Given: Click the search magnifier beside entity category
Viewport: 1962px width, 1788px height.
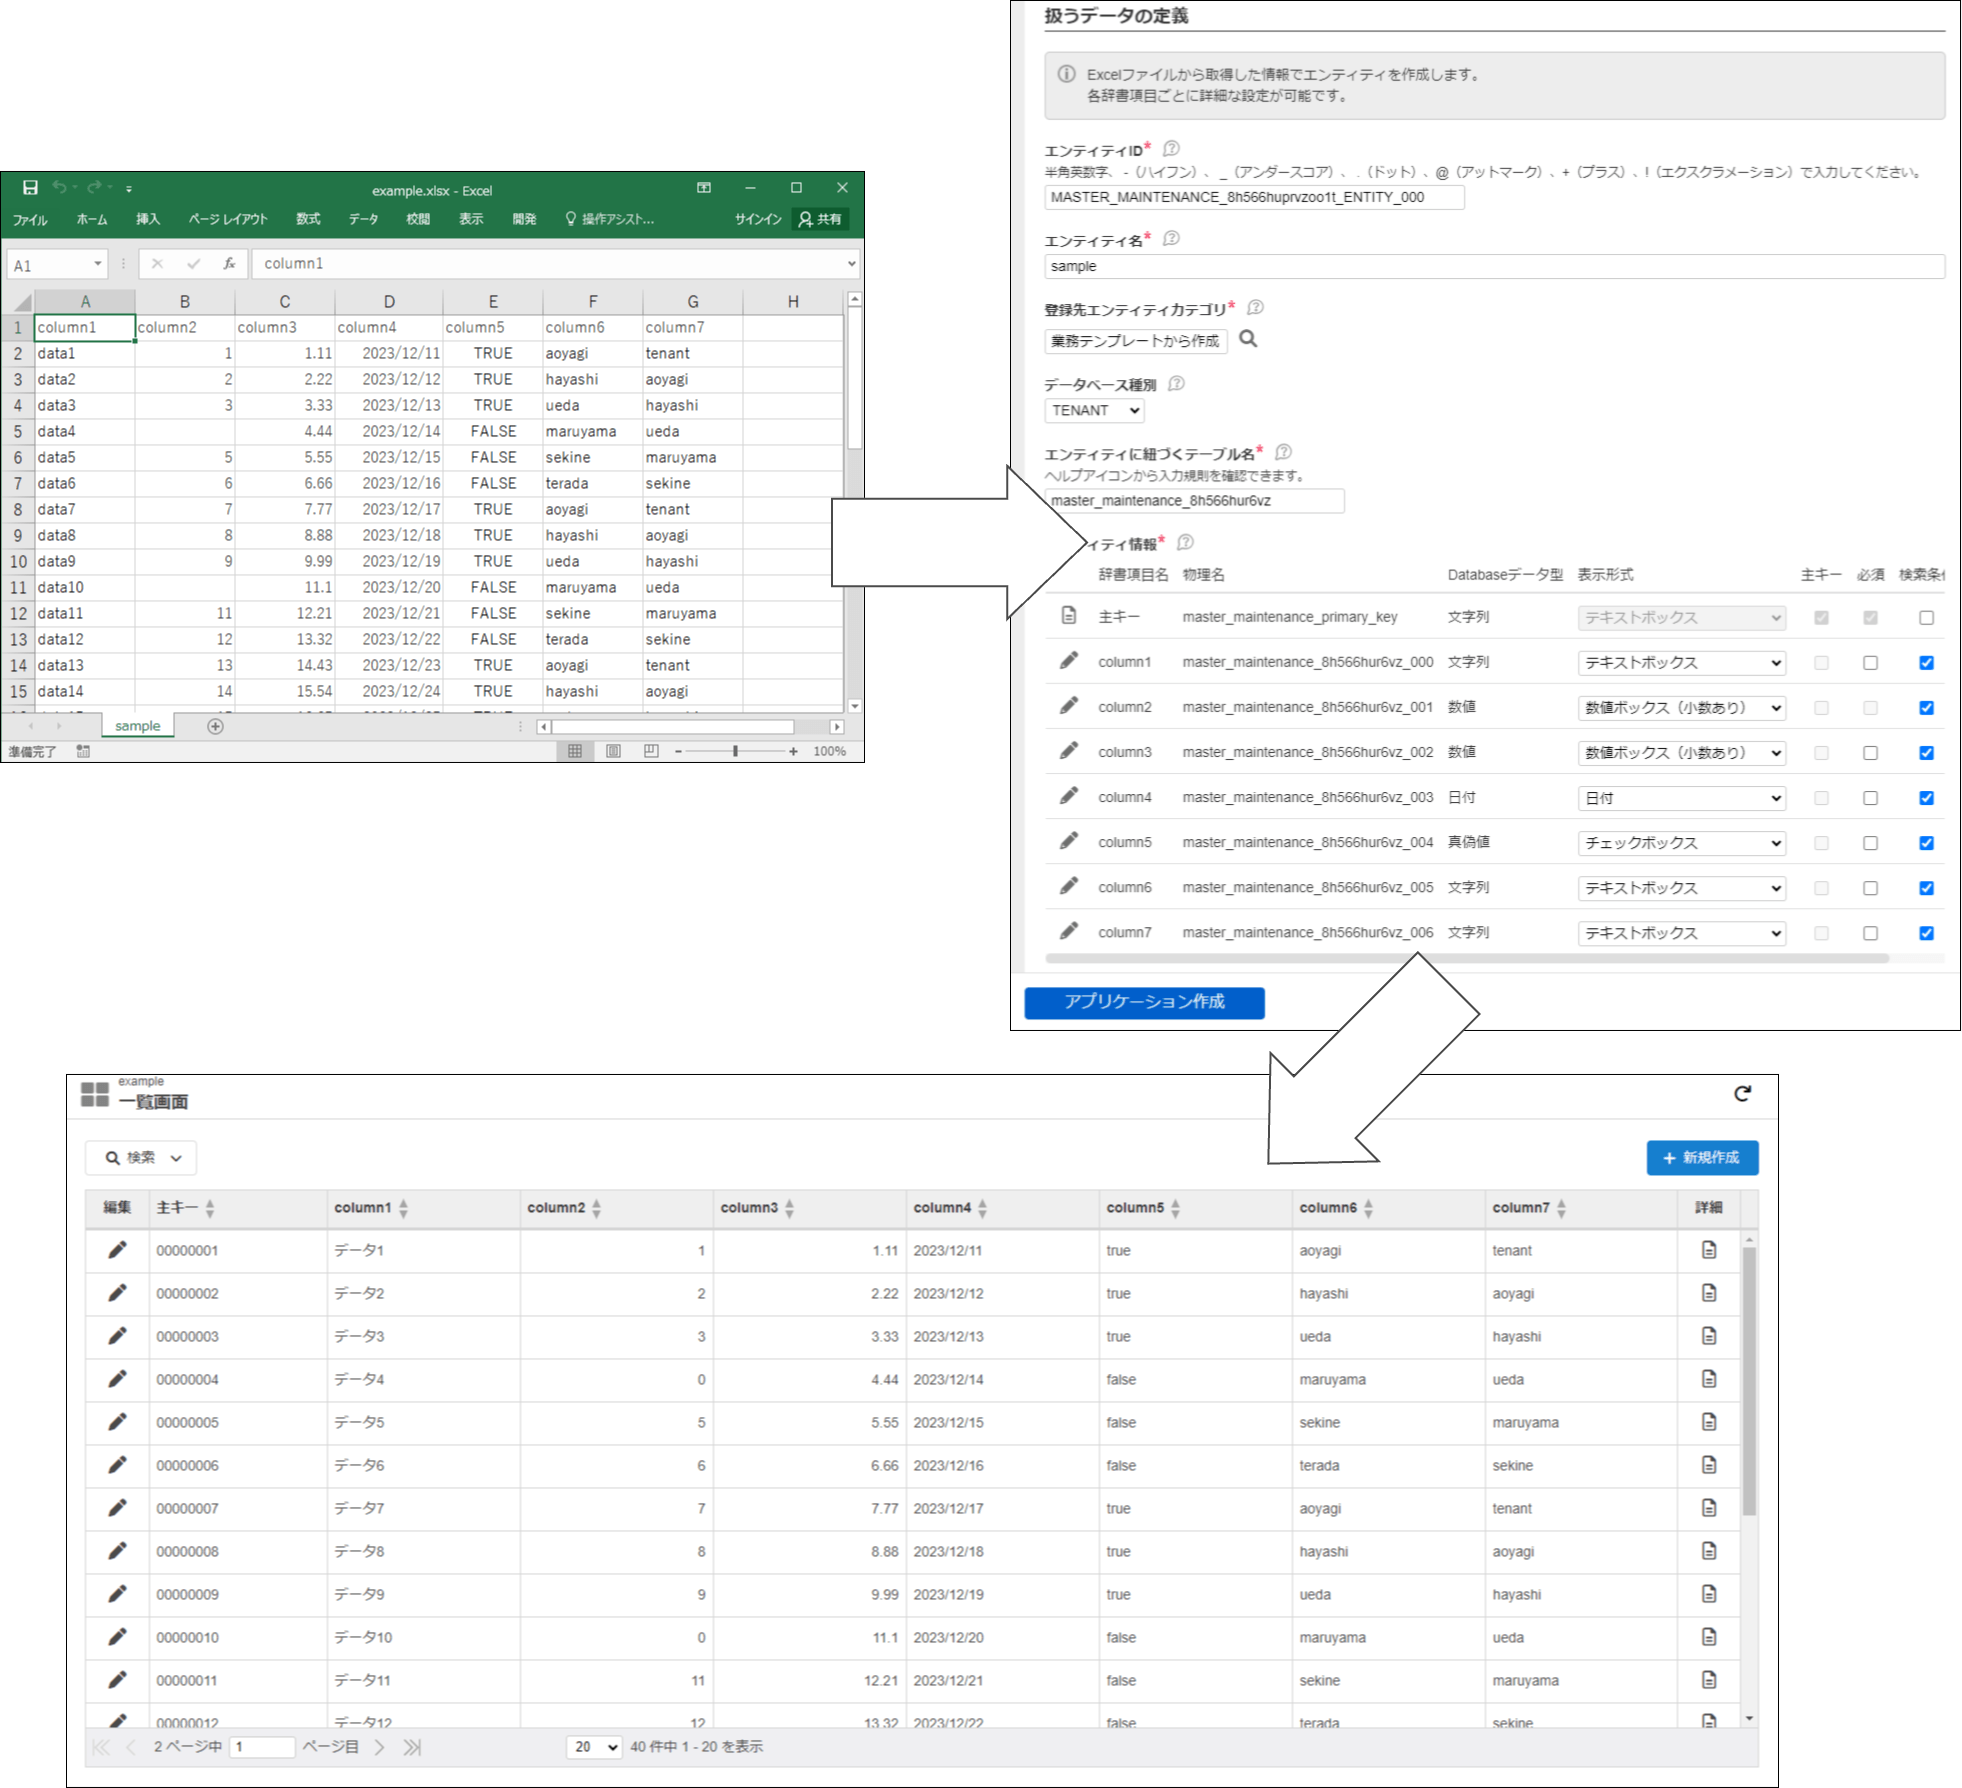Looking at the screenshot, I should coord(1248,339).
